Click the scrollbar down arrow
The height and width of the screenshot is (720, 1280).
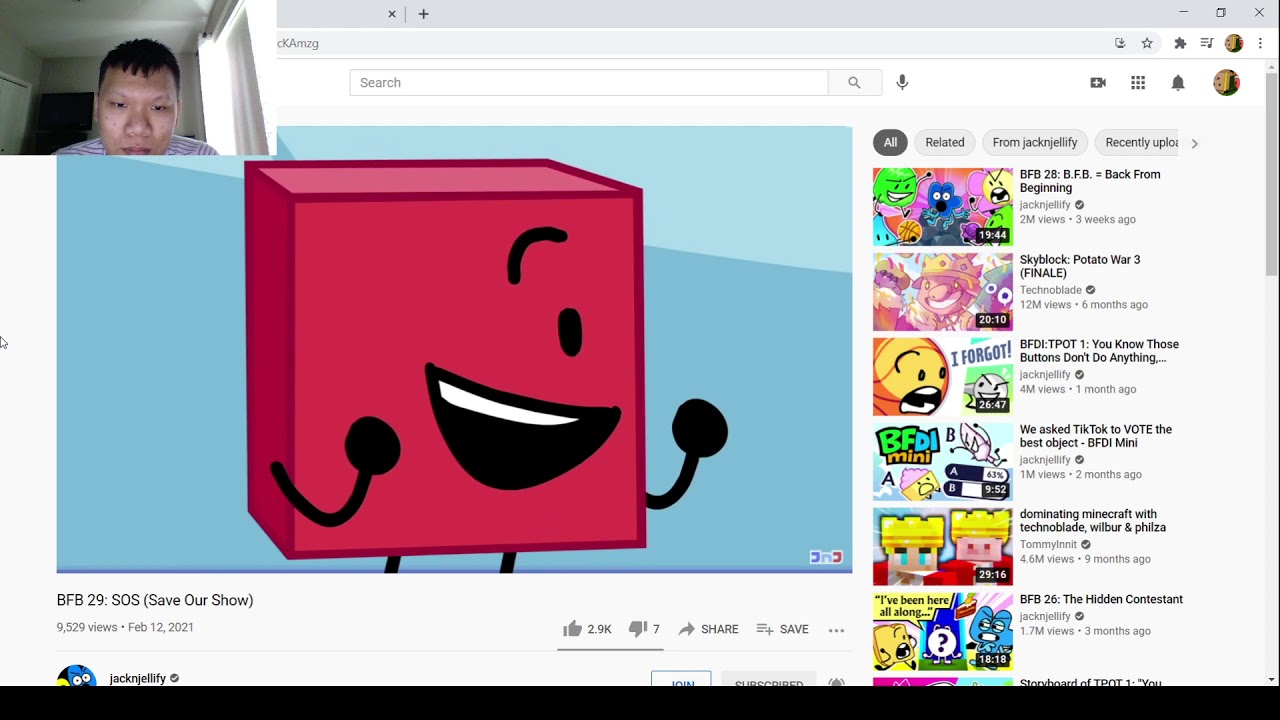1271,679
